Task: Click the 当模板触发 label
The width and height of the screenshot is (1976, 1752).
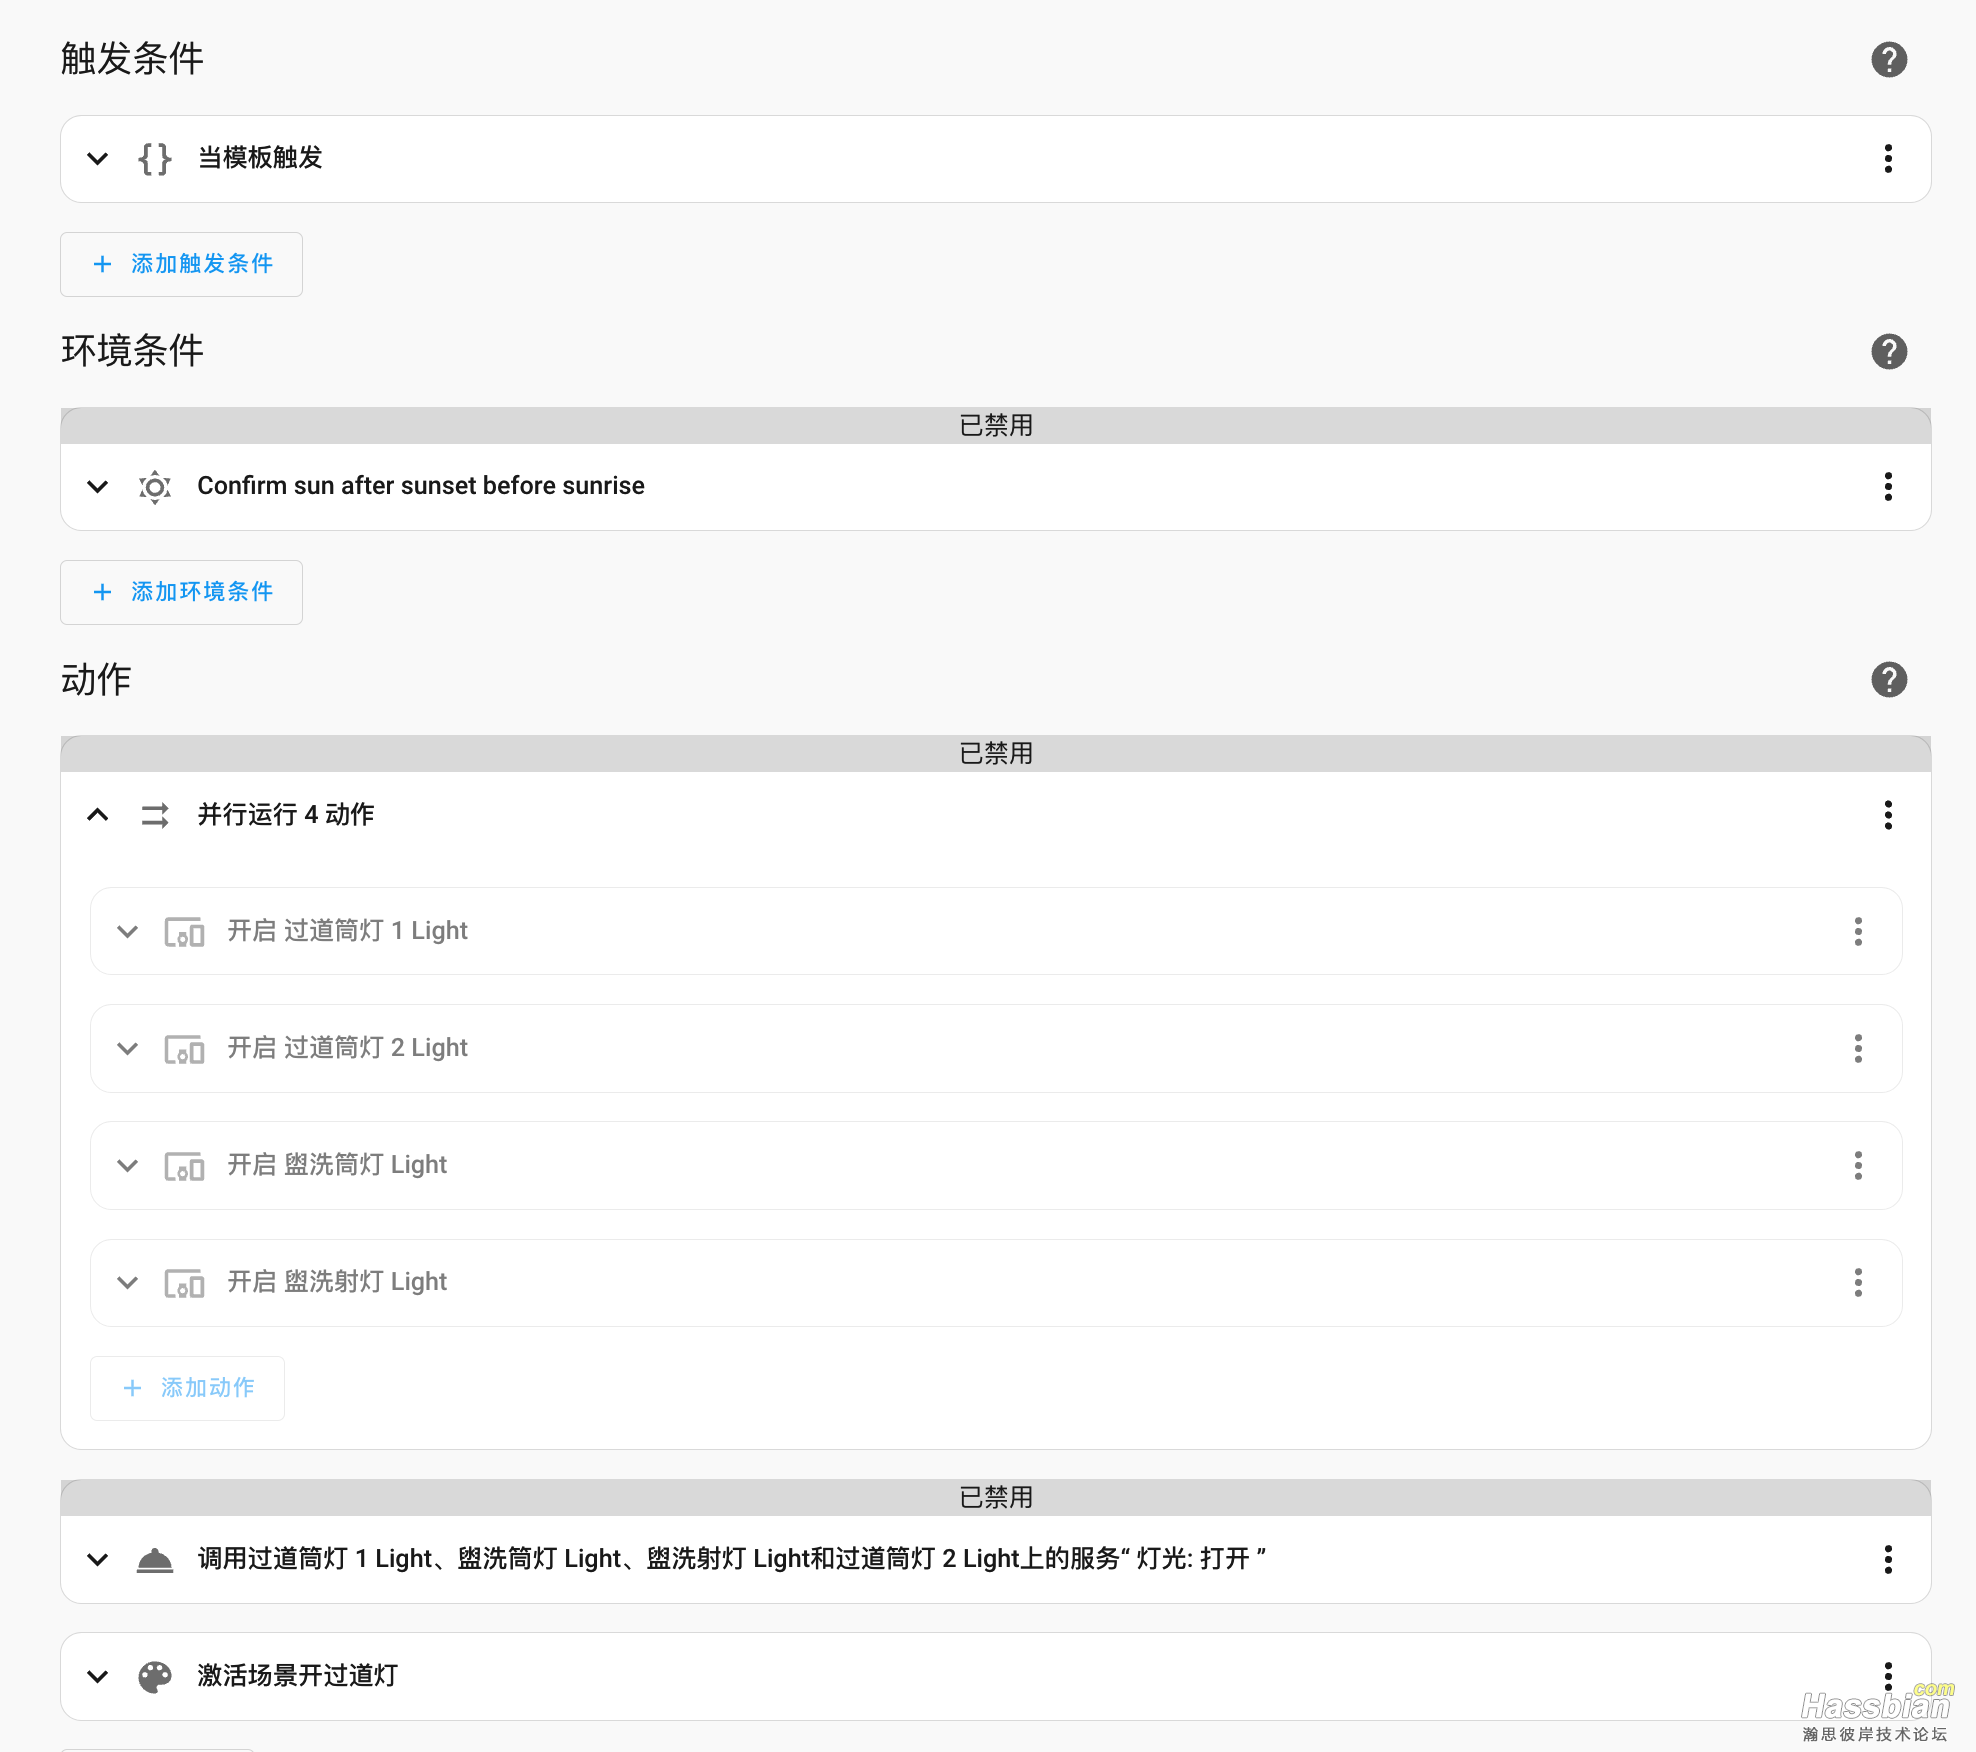Action: (x=260, y=158)
